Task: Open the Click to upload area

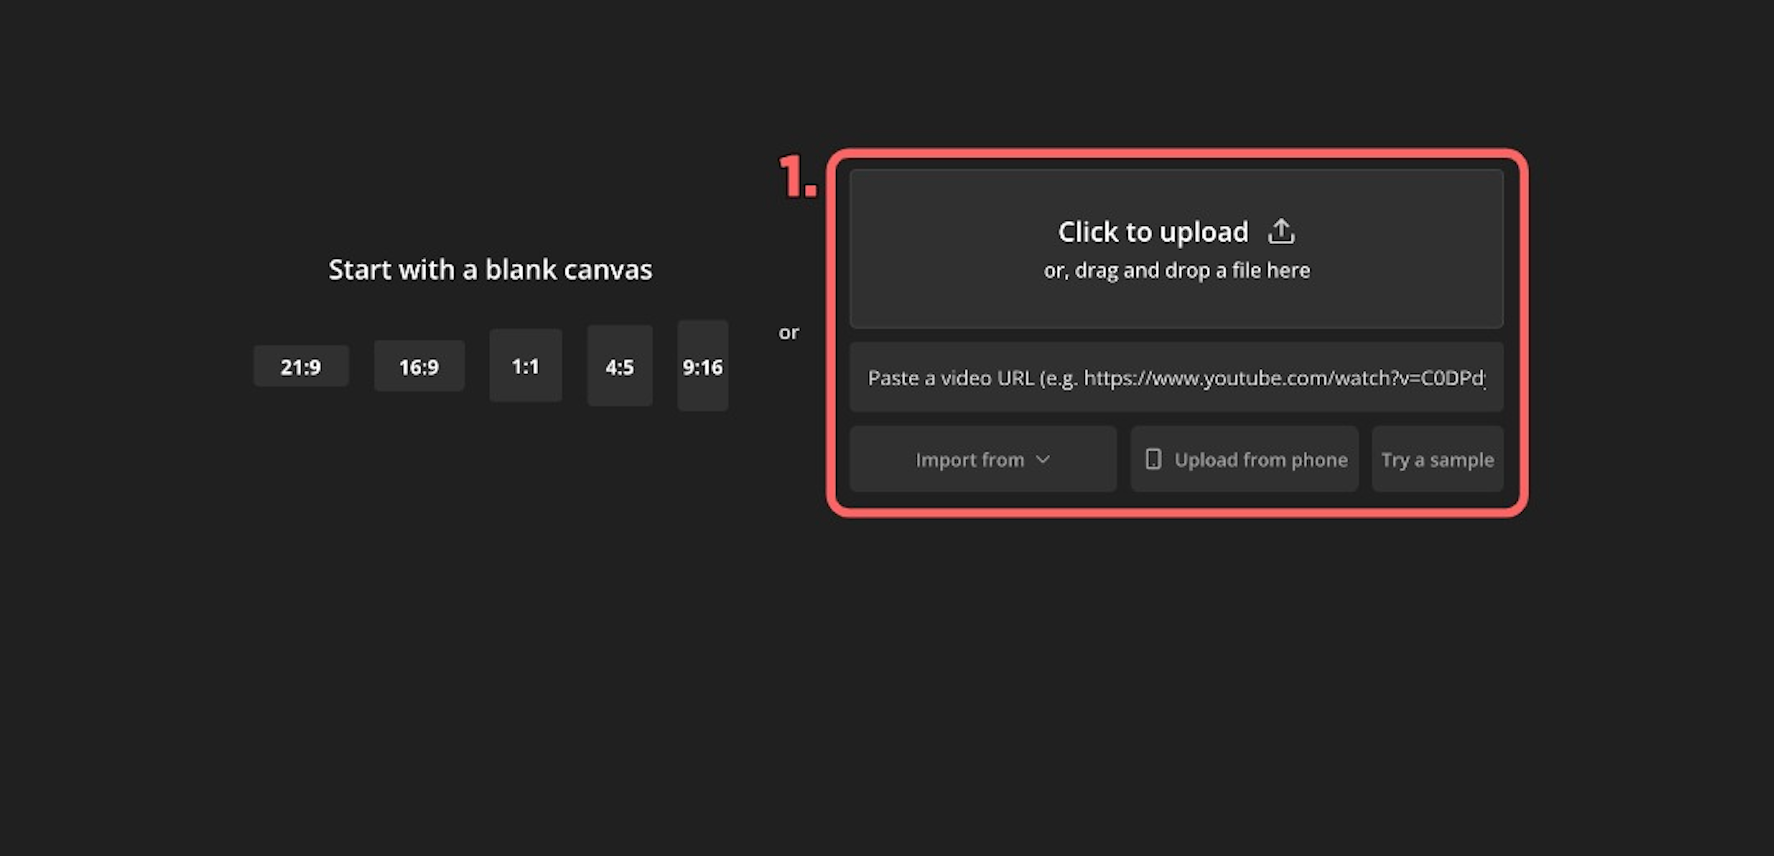Action: [x=1177, y=249]
